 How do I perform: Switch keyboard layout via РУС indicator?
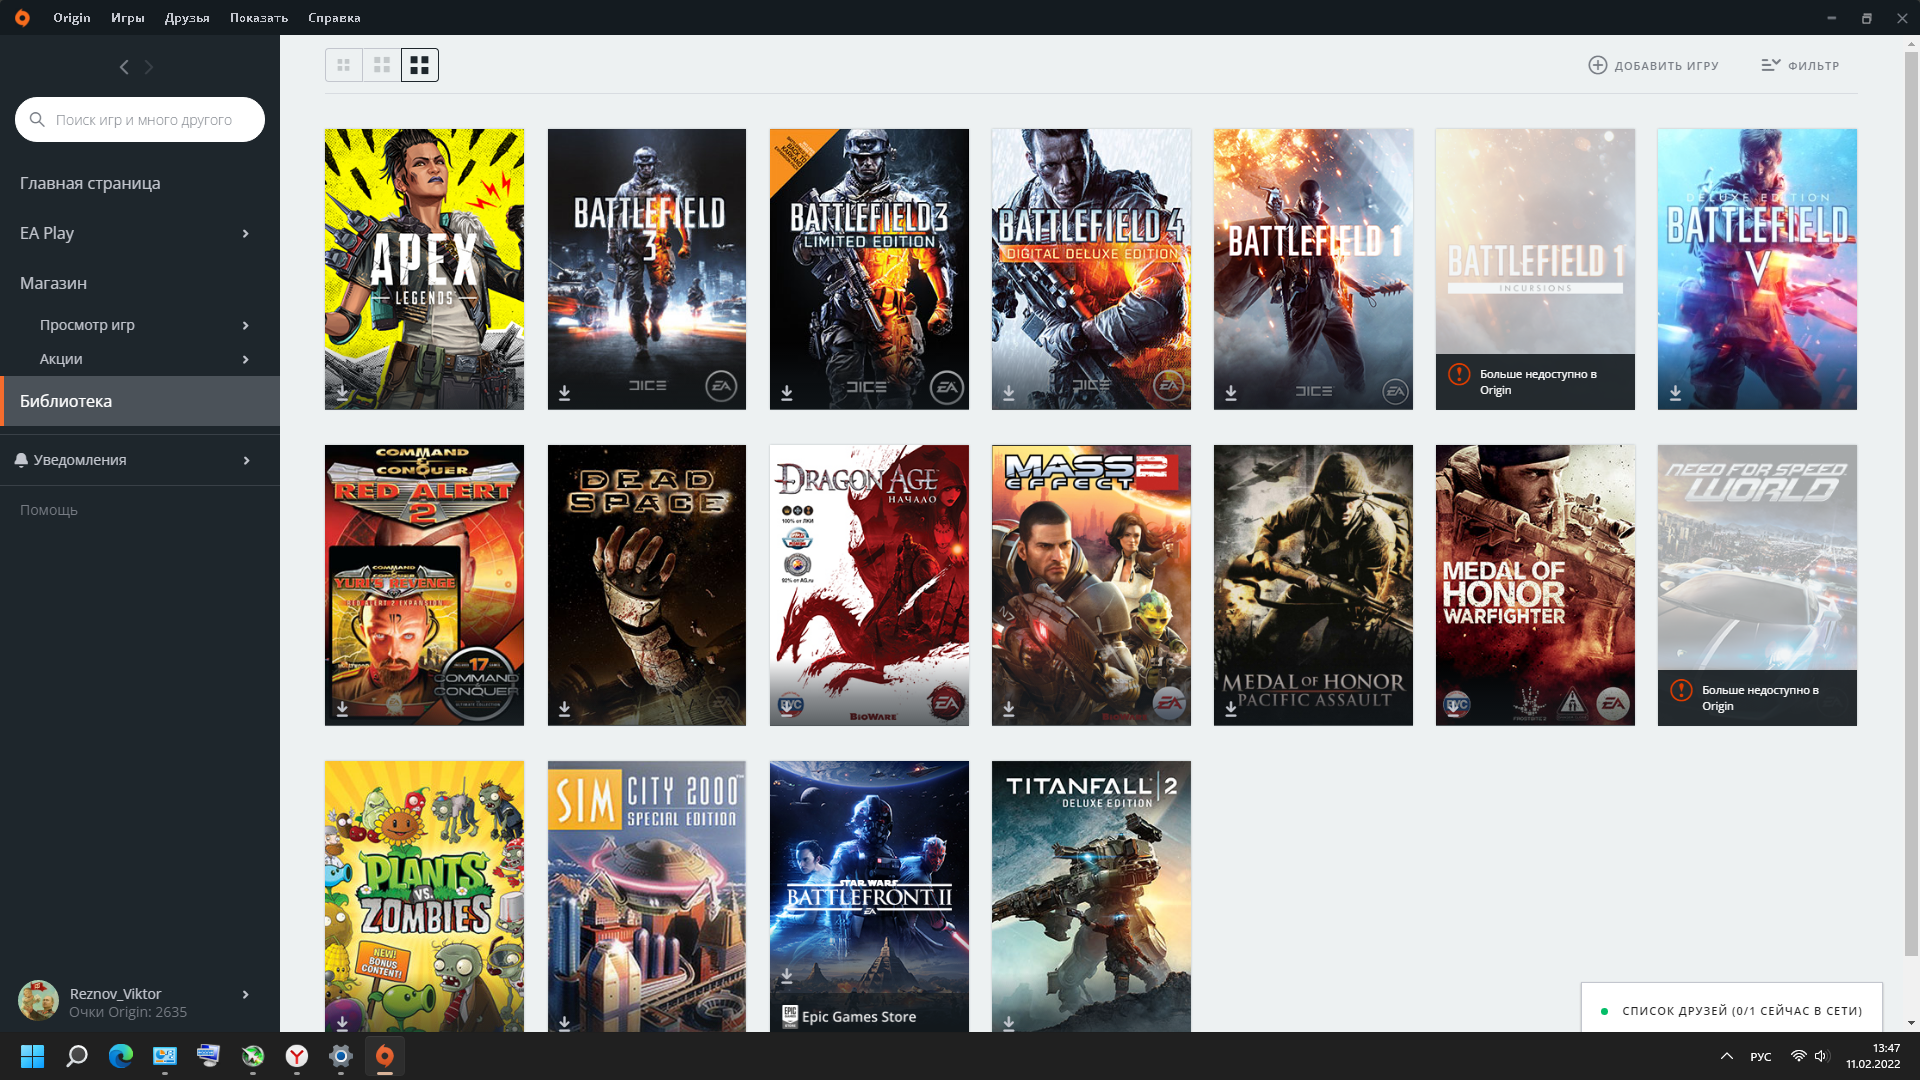tap(1760, 1056)
